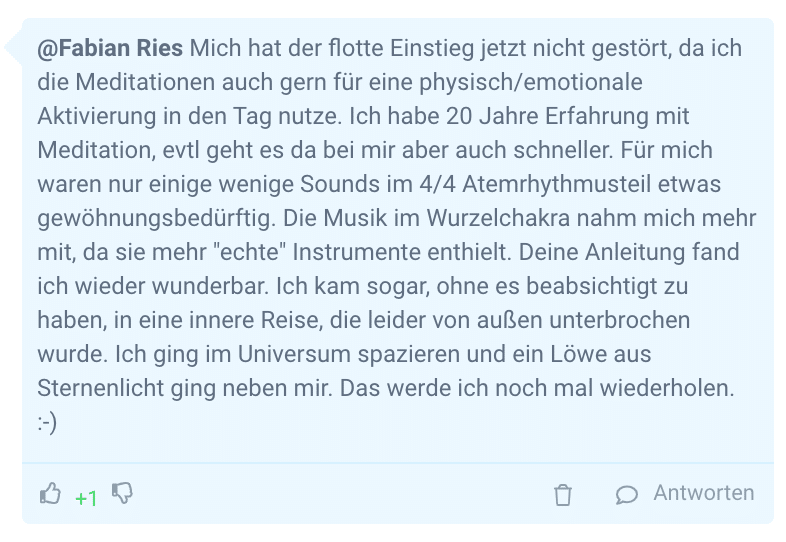Click the :-) smiley at comment end
Viewport: 786px width, 542px height.
(x=47, y=423)
